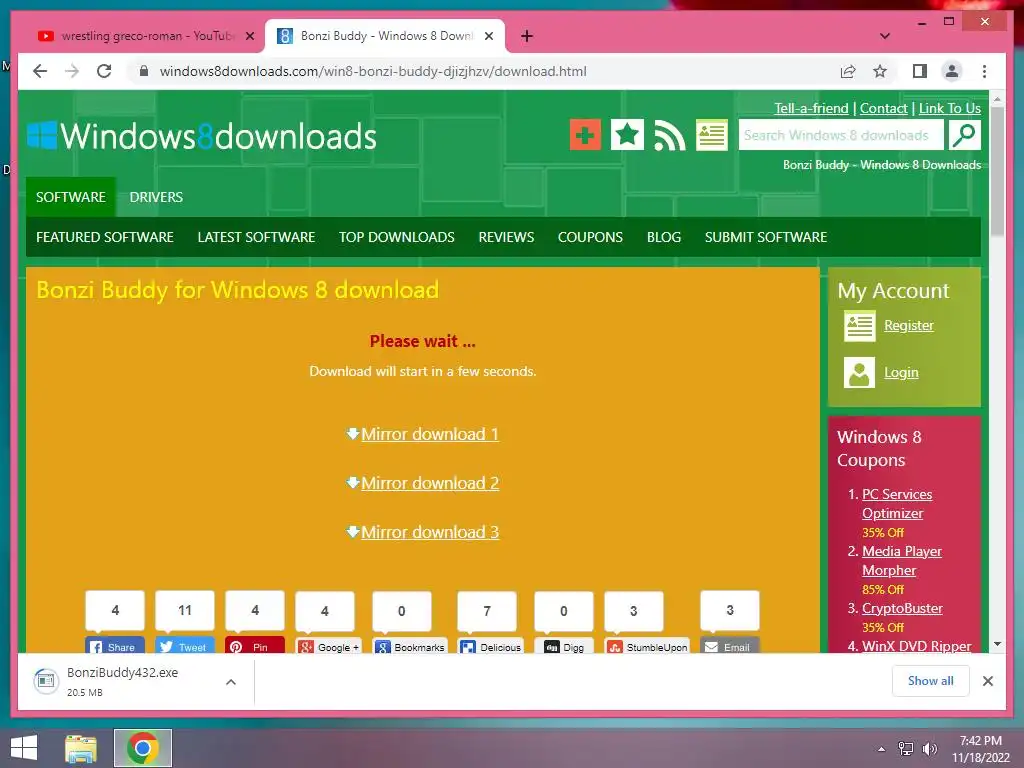Share on StumbleUpon button

[647, 645]
